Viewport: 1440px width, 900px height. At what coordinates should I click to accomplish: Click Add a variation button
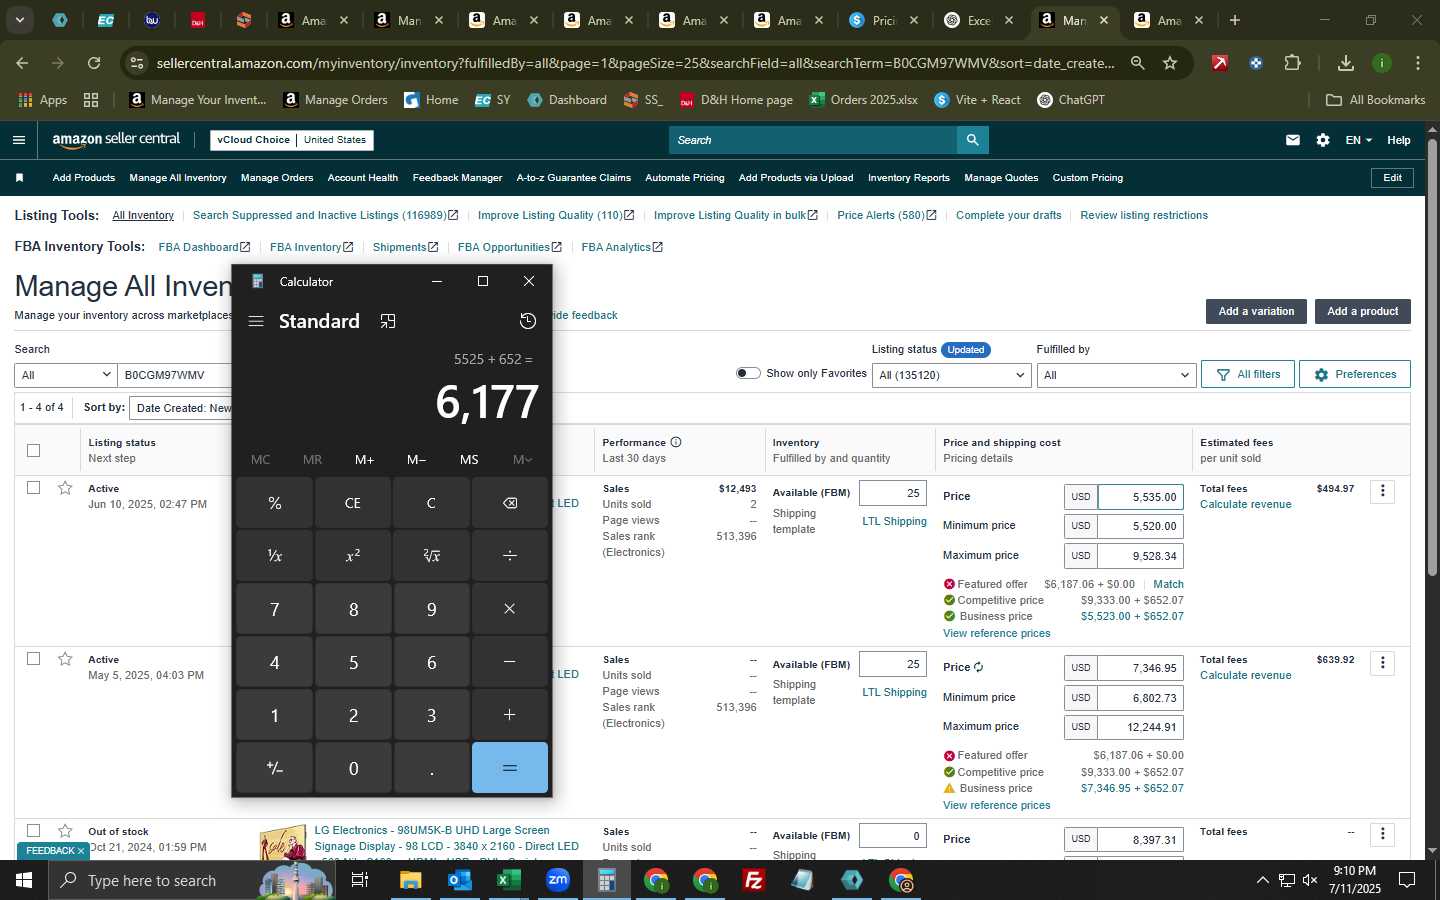point(1256,311)
